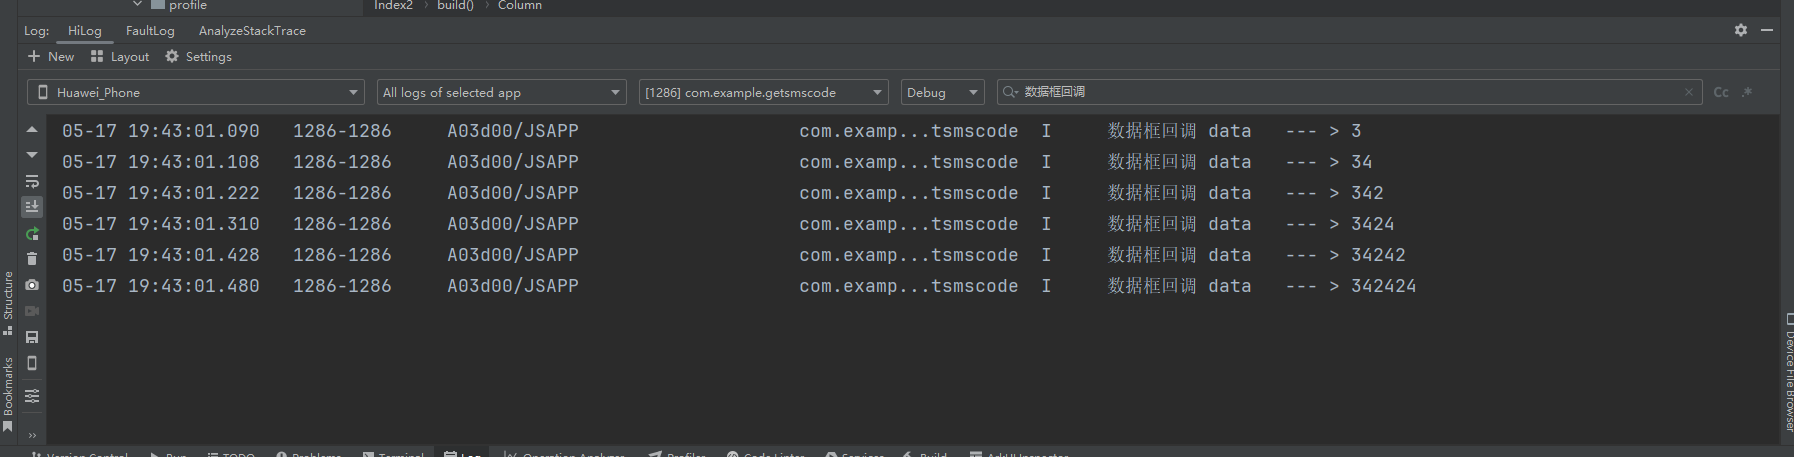The height and width of the screenshot is (457, 1794).
Task: Click the scroll up arrow icon
Action: [32, 130]
